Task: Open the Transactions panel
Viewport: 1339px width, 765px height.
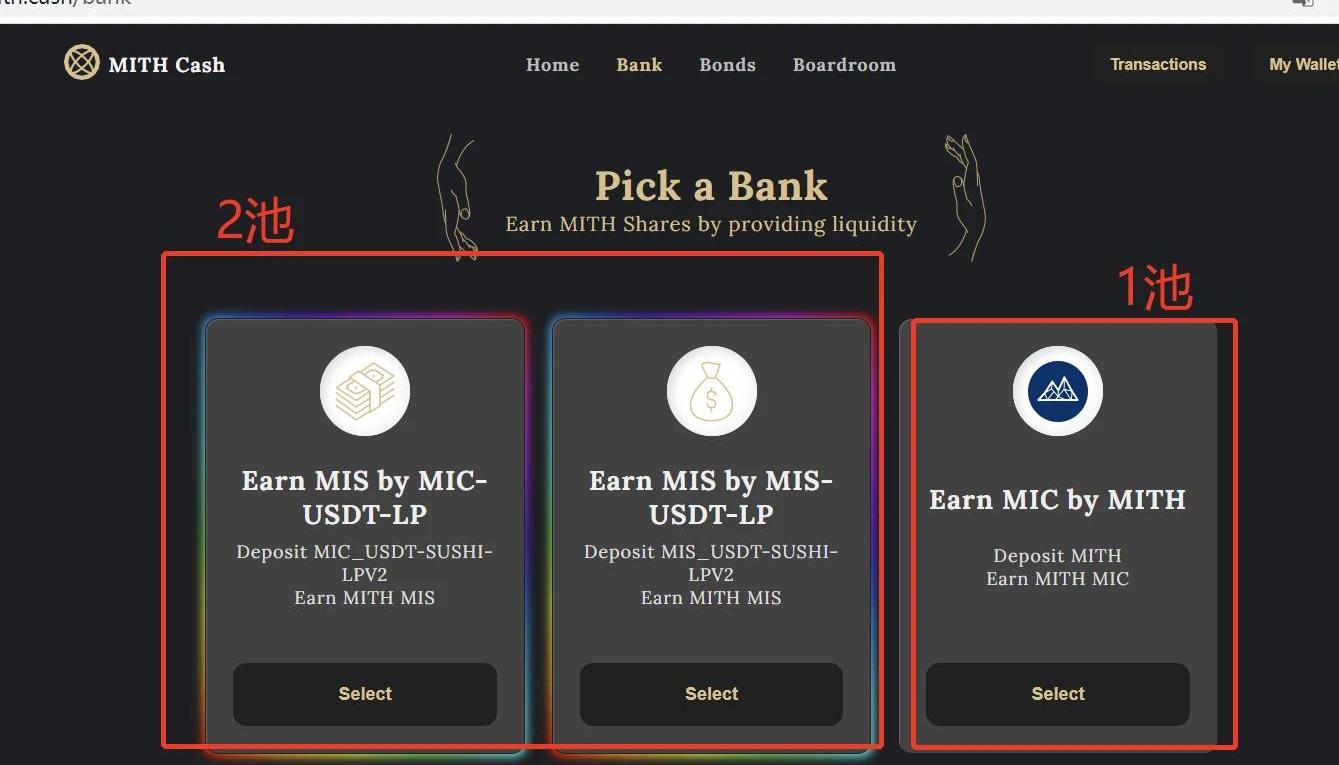Action: pyautogui.click(x=1158, y=65)
